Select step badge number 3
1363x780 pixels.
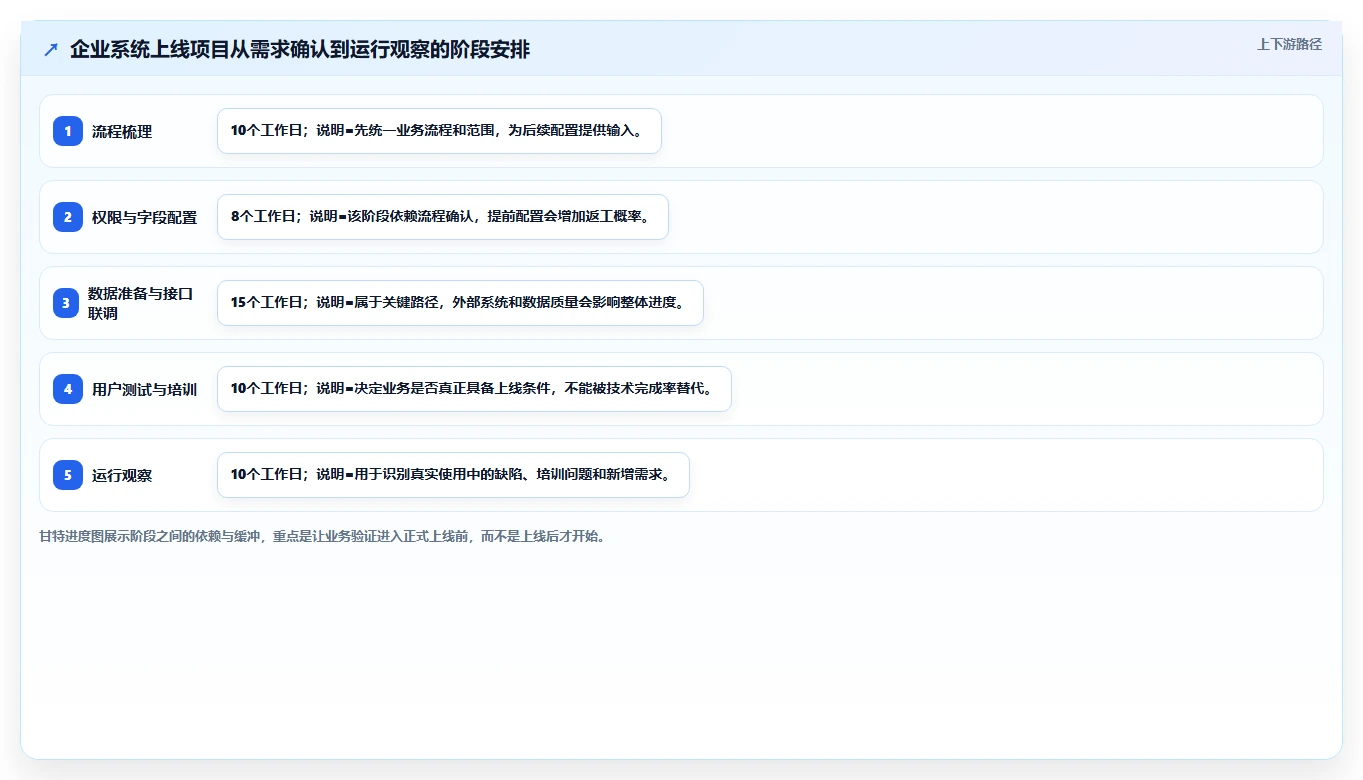pyautogui.click(x=66, y=303)
